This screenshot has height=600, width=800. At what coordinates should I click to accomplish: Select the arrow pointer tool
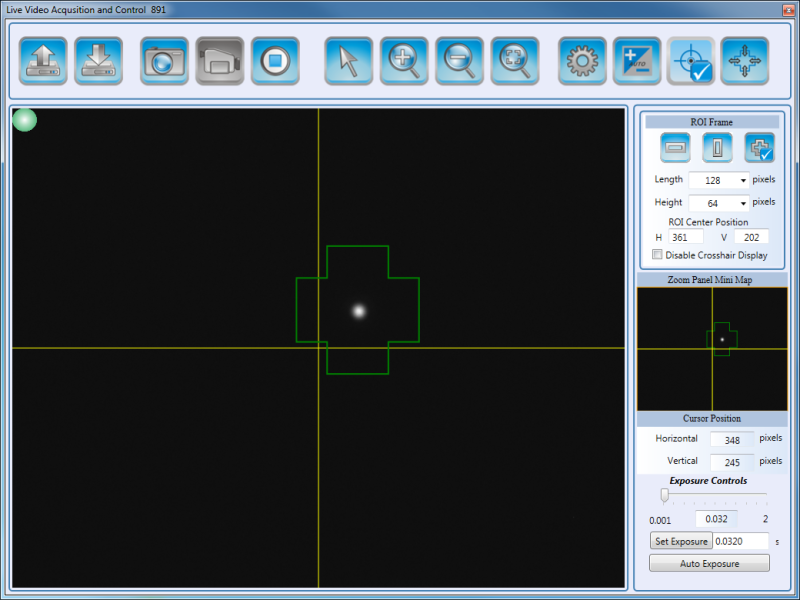click(x=348, y=61)
